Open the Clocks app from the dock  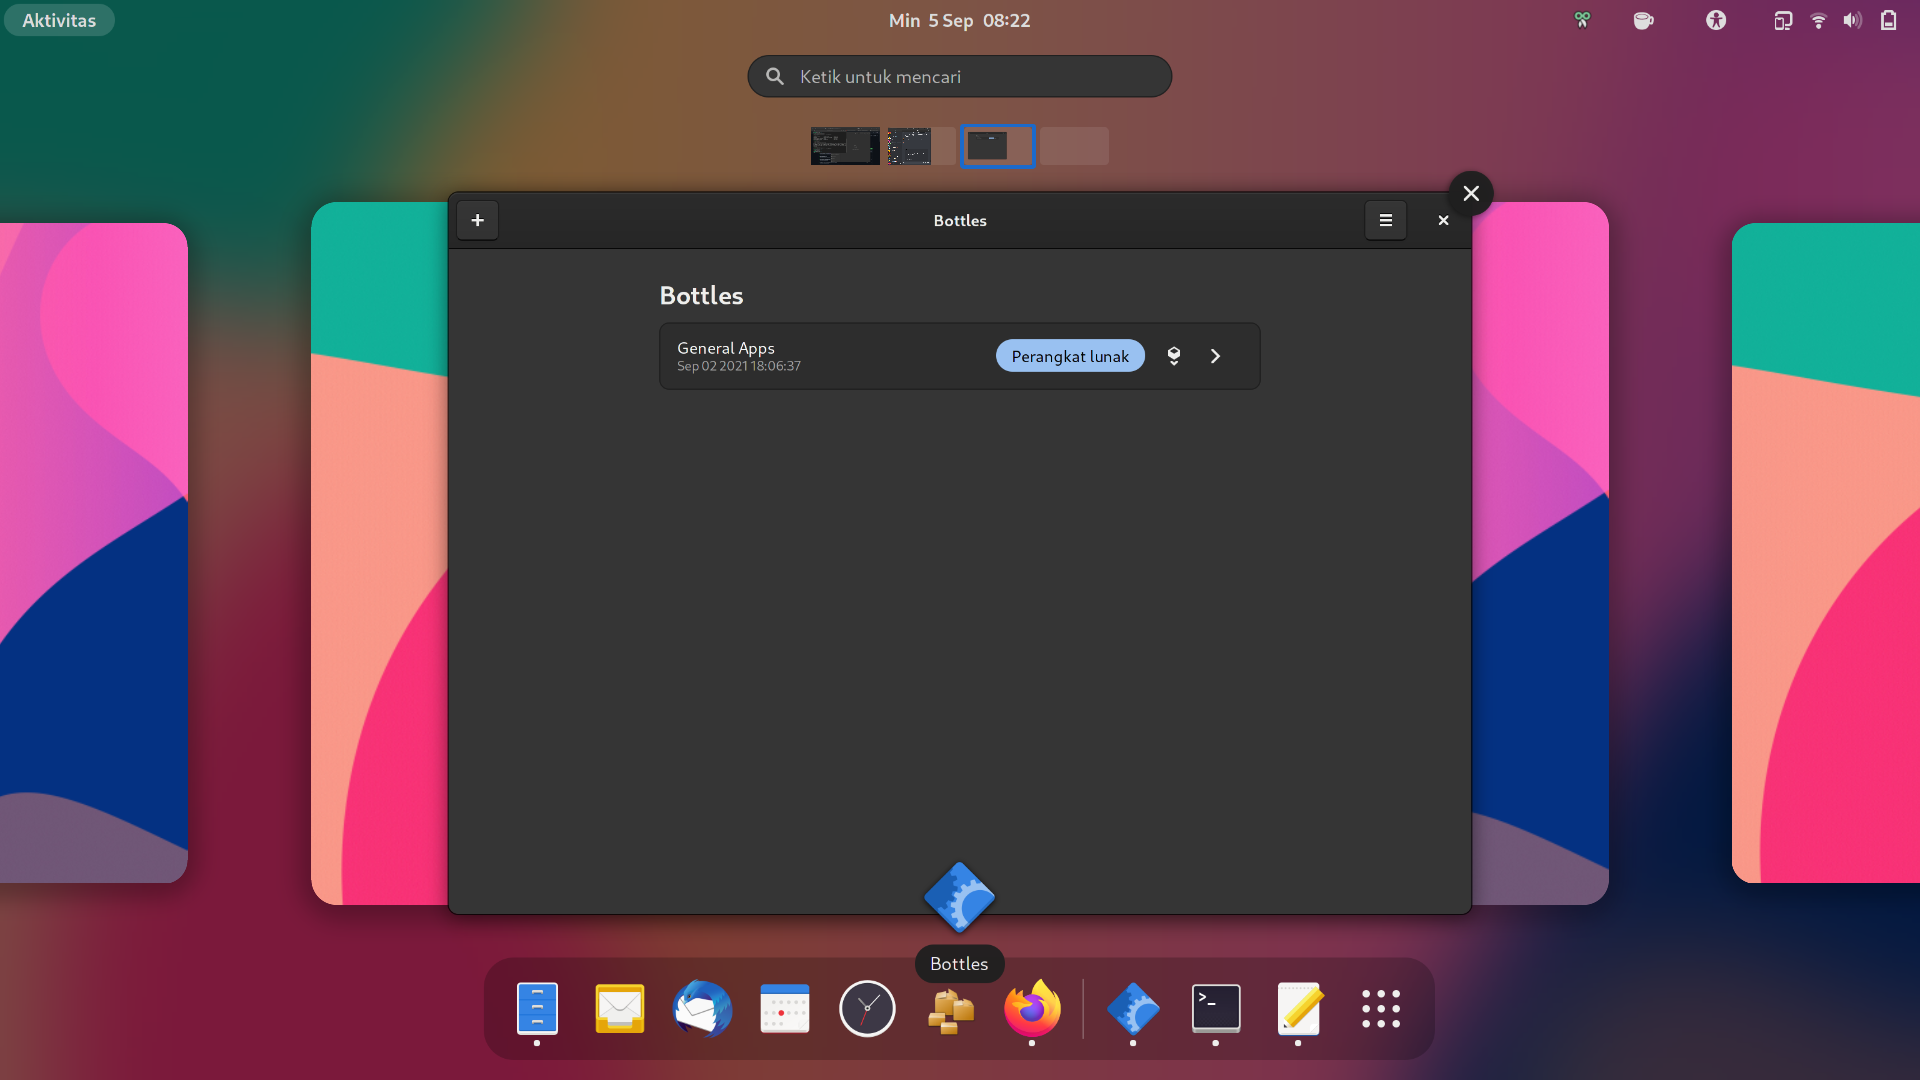[867, 1010]
